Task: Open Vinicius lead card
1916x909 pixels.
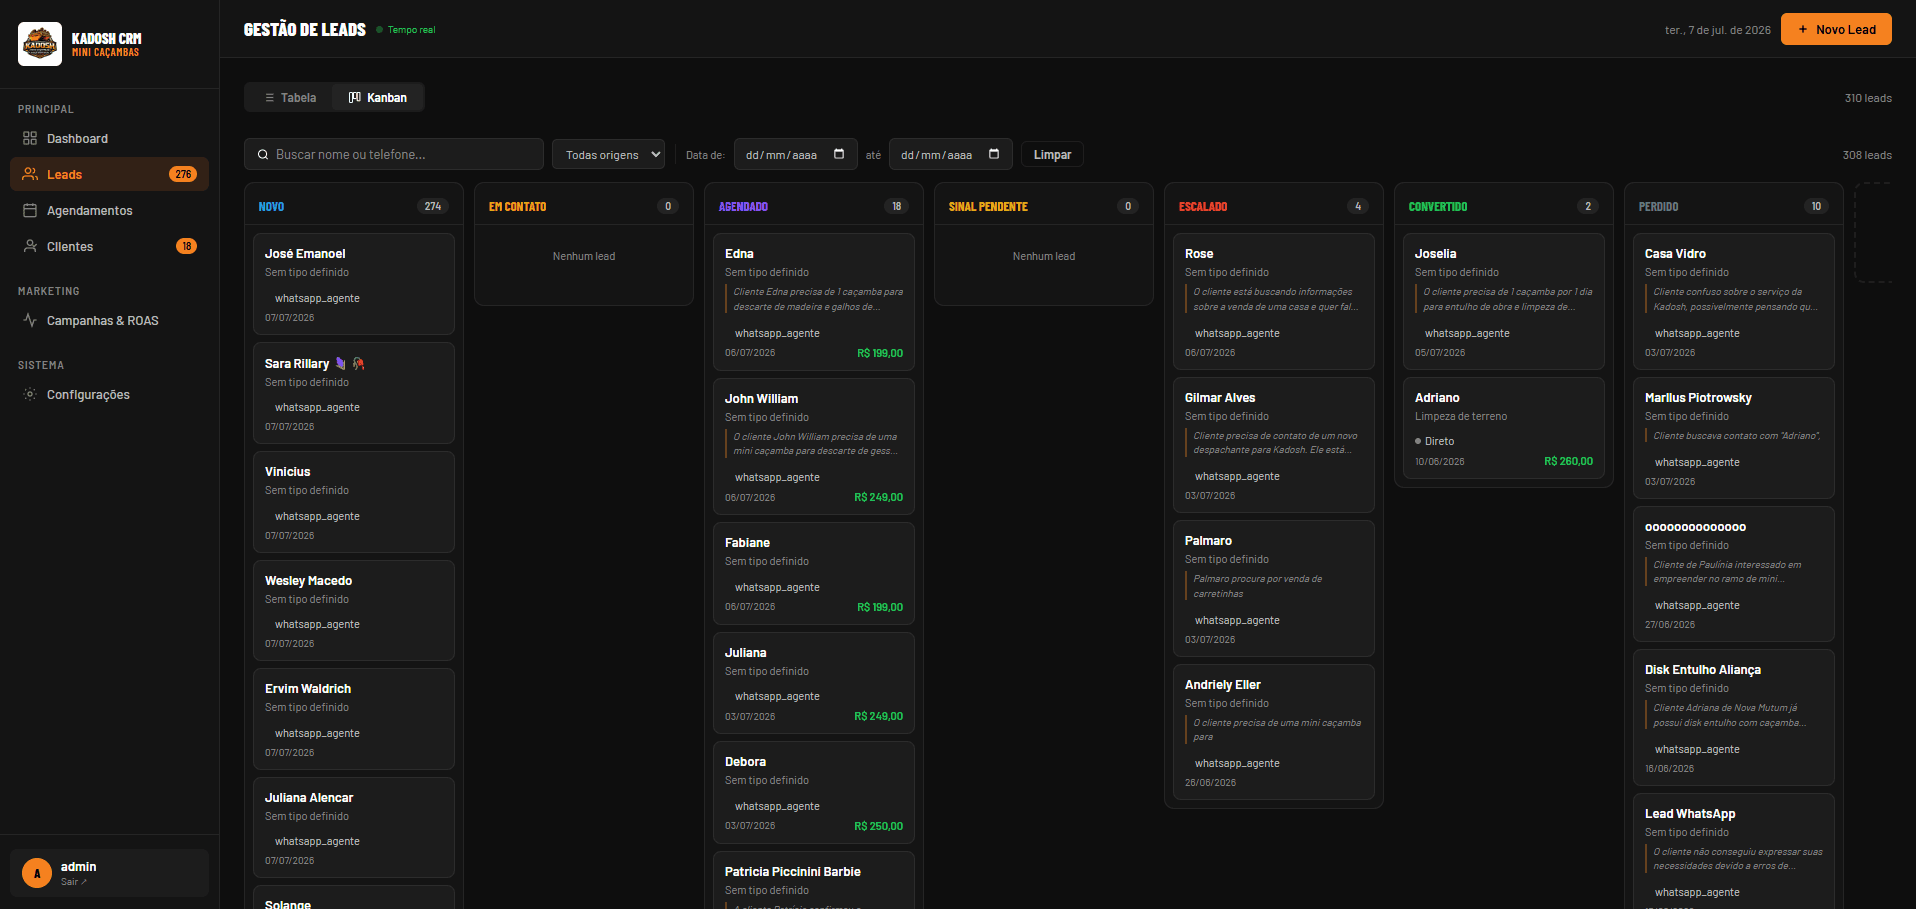Action: 354,502
